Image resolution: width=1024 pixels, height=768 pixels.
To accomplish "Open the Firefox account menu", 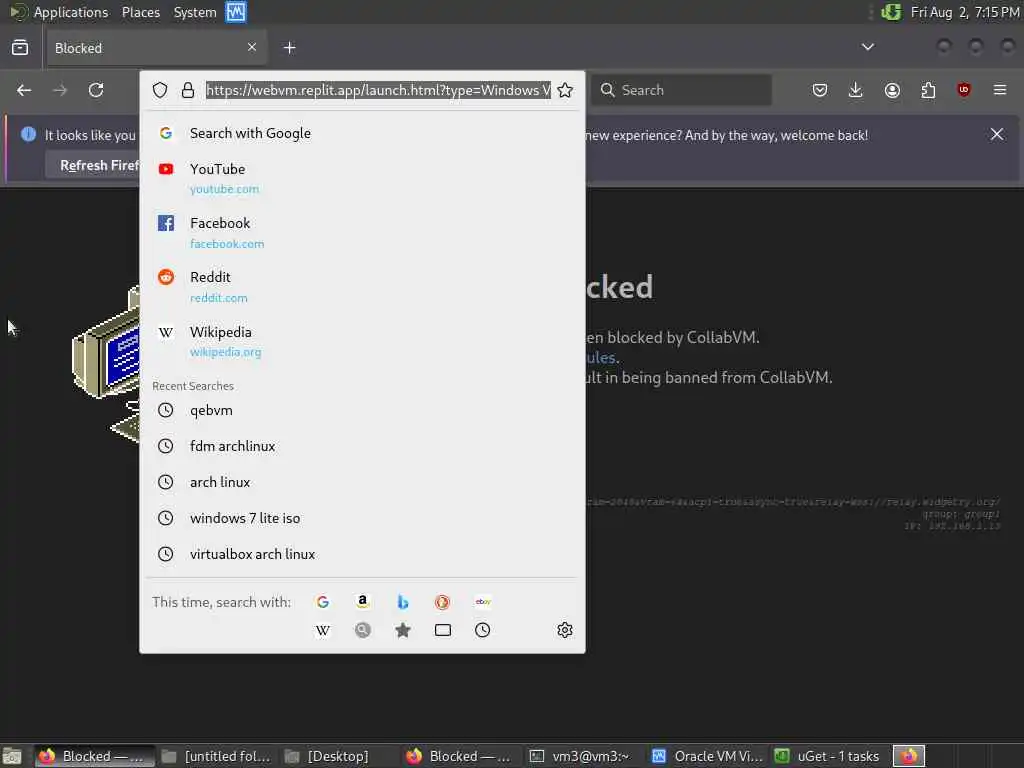I will [x=892, y=90].
